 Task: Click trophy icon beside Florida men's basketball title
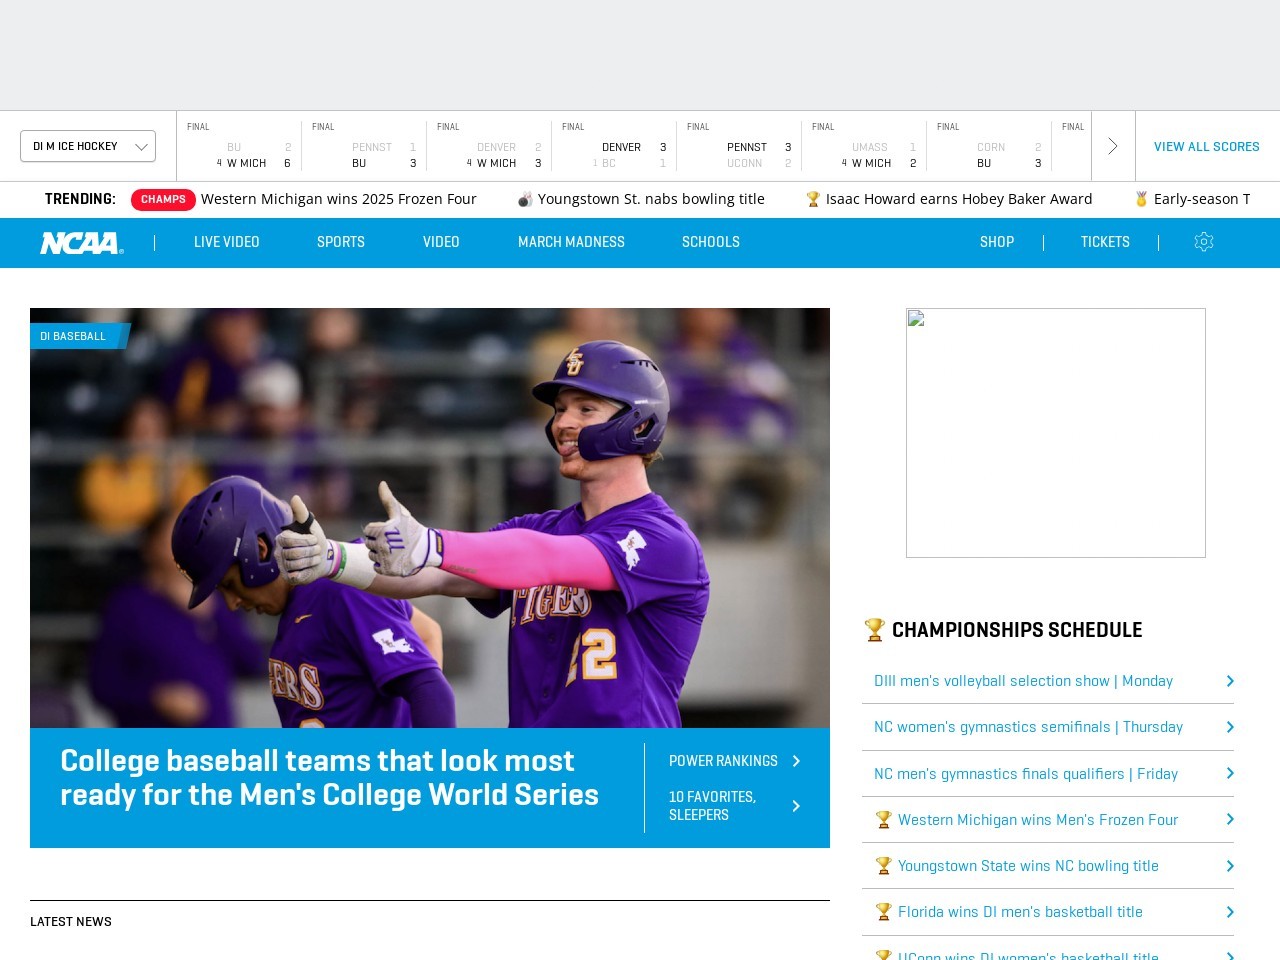(883, 912)
